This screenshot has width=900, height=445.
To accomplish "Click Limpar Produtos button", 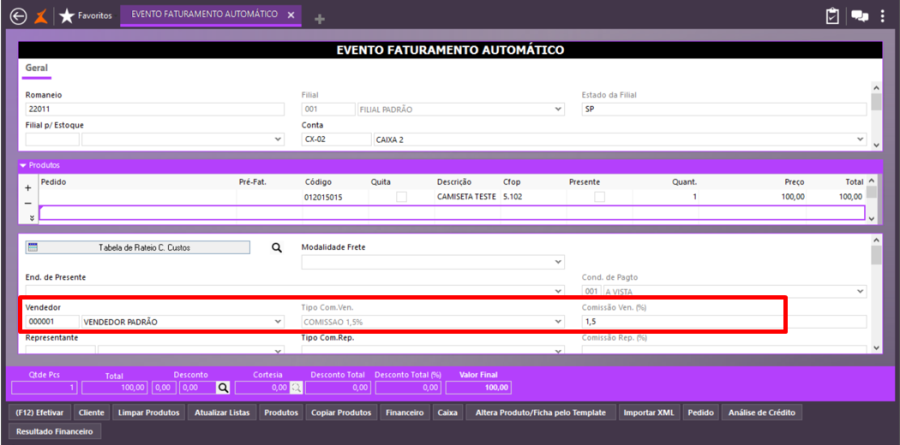I will (149, 413).
